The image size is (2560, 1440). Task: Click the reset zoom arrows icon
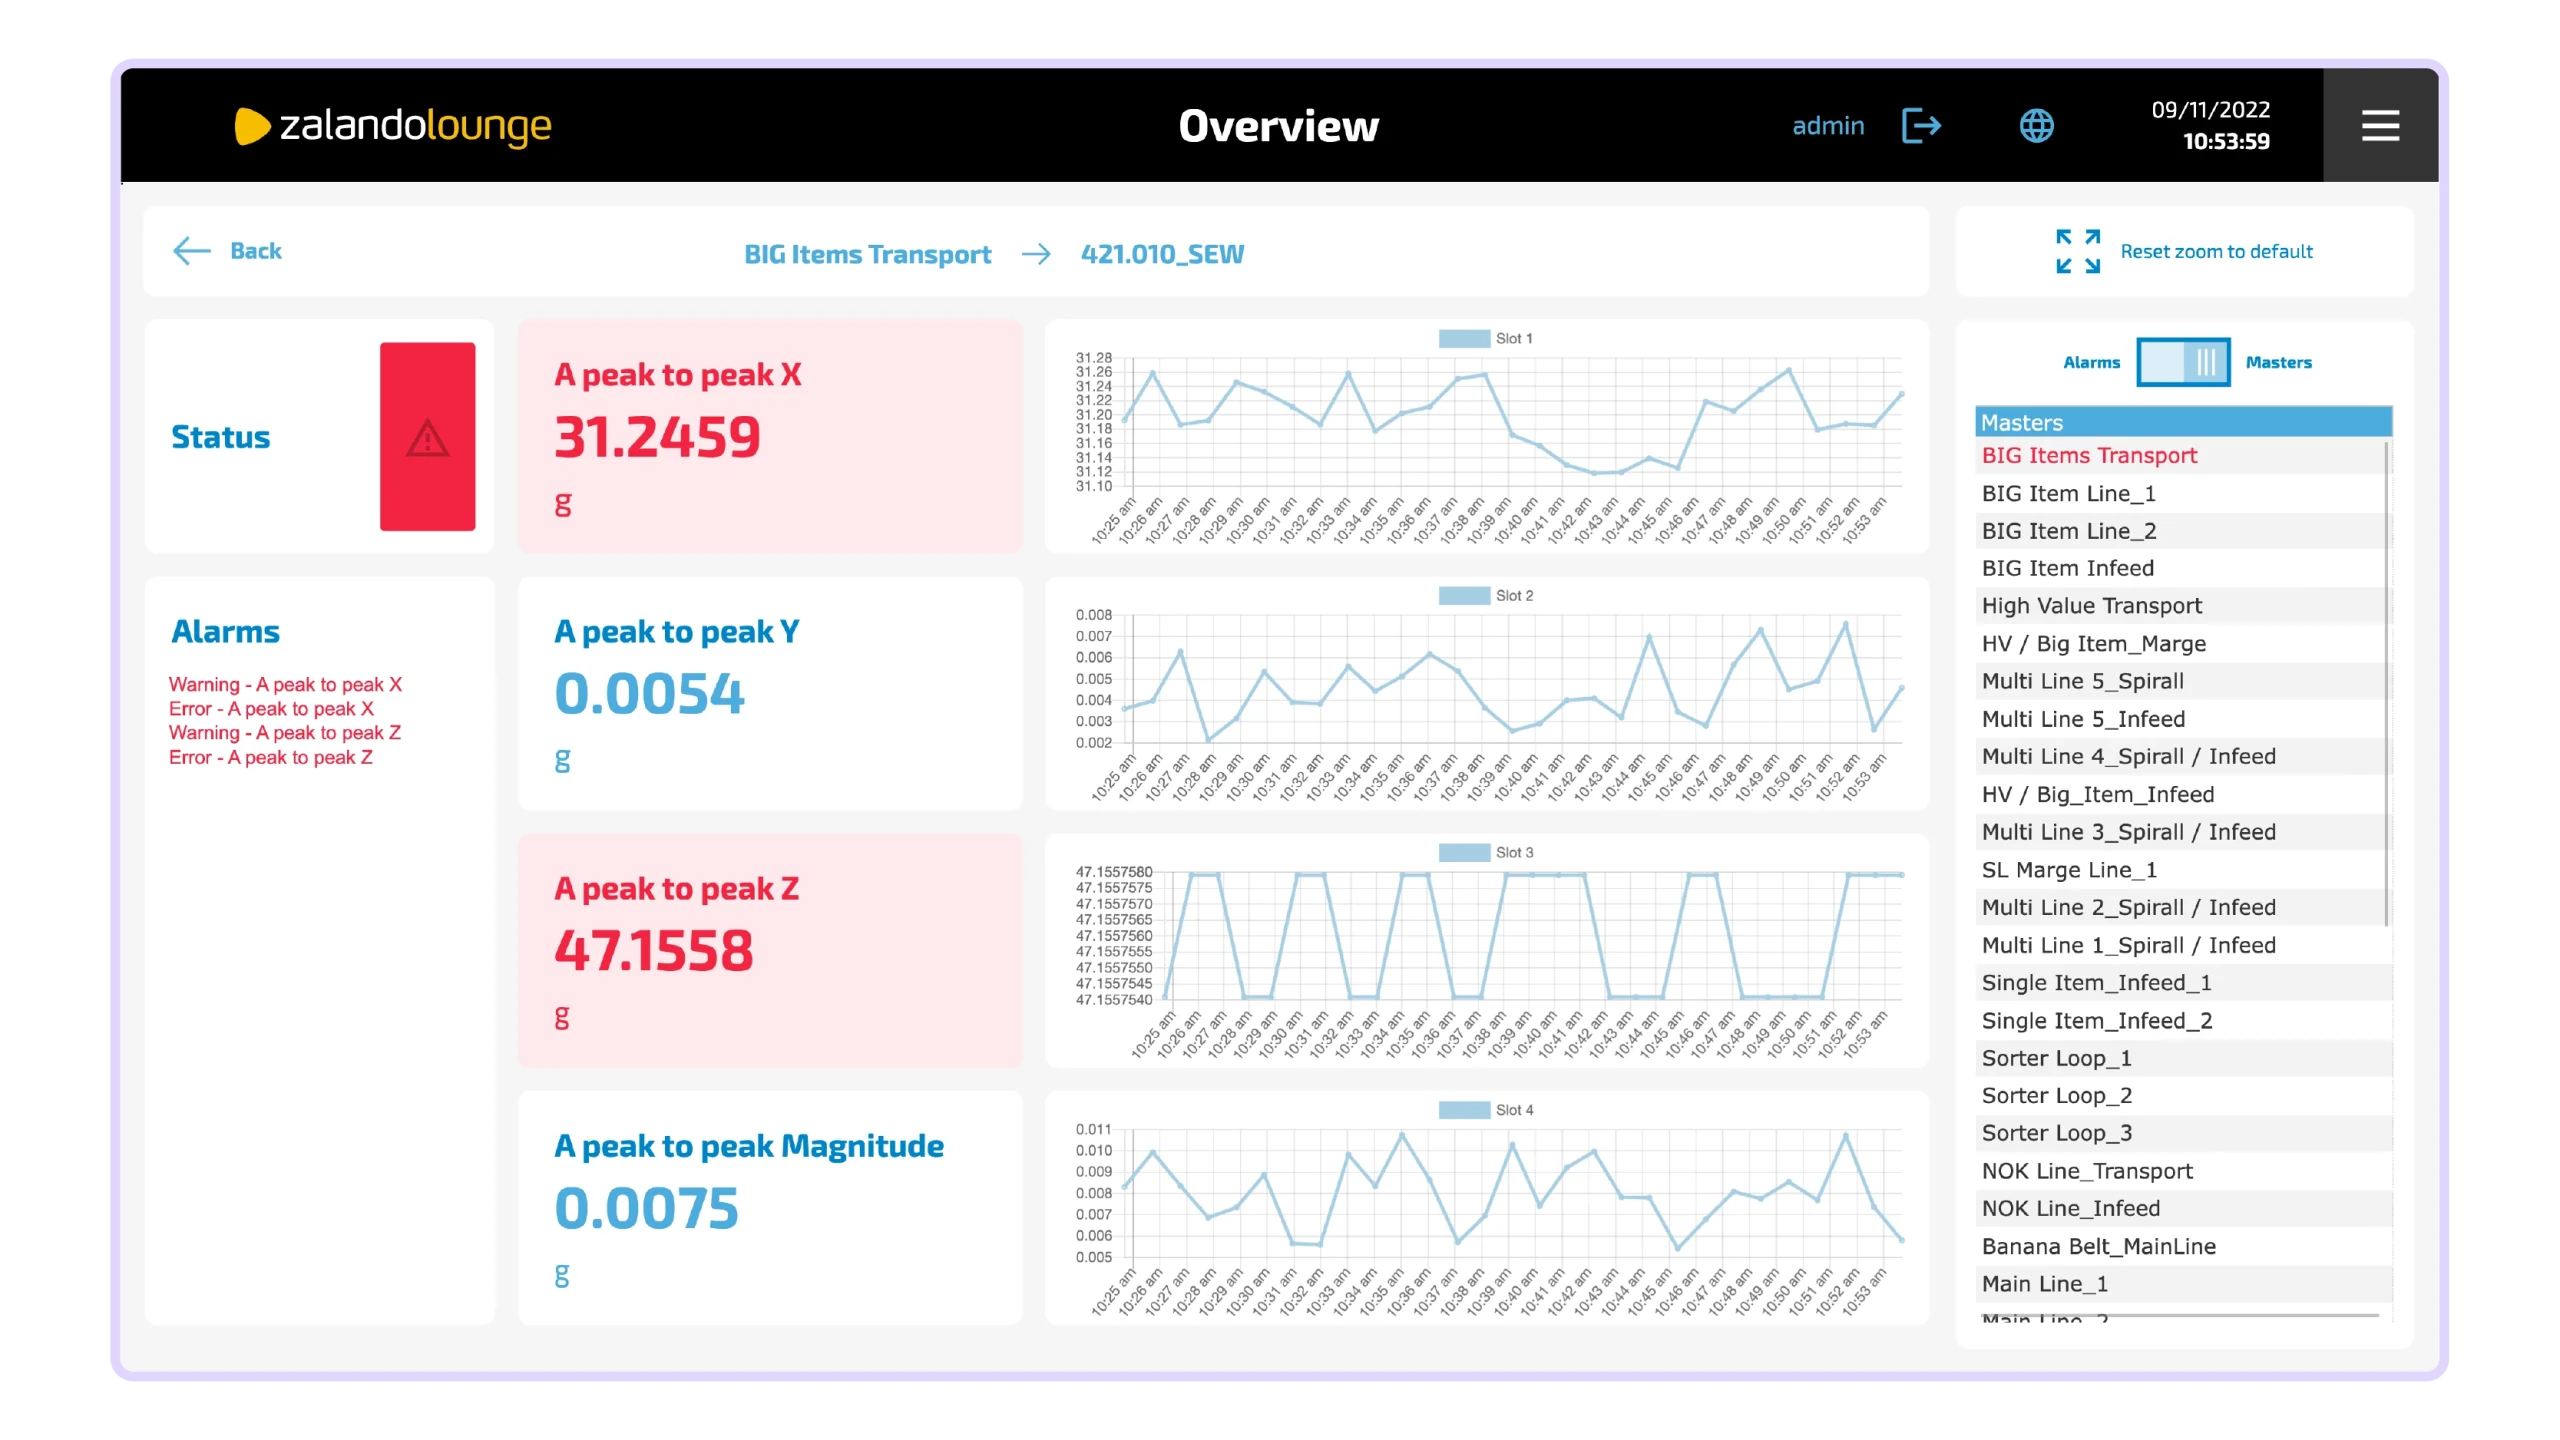click(2077, 251)
